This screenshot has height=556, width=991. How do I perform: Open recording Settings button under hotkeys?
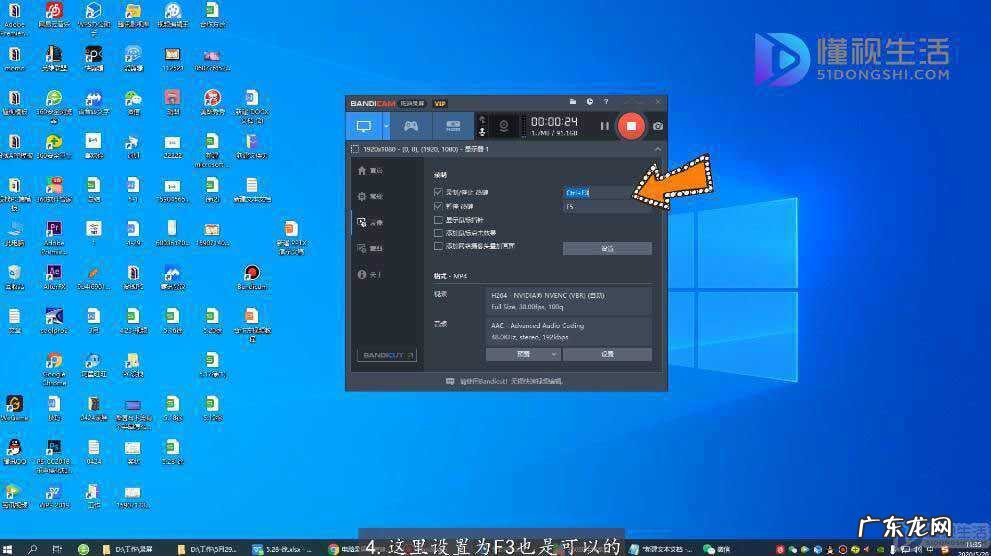(x=607, y=248)
